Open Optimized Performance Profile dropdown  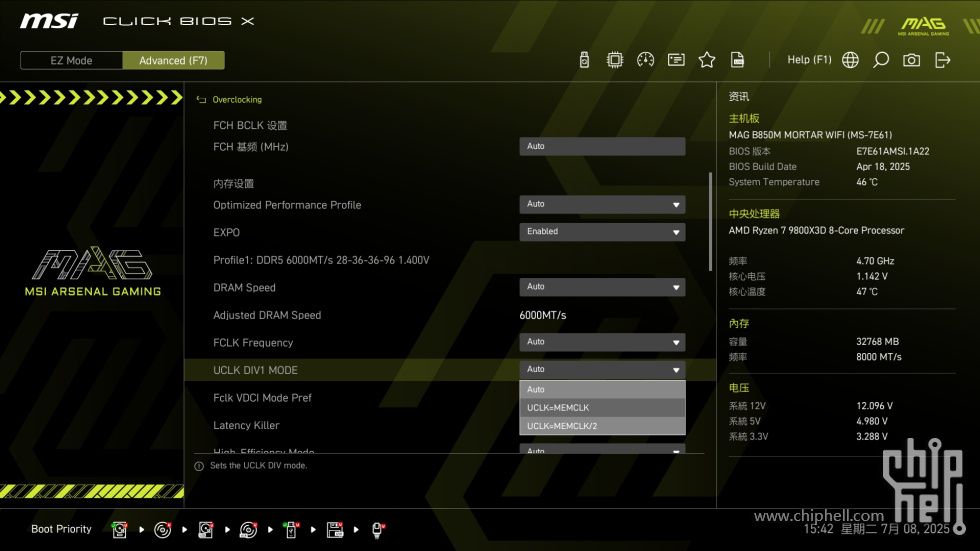click(602, 204)
